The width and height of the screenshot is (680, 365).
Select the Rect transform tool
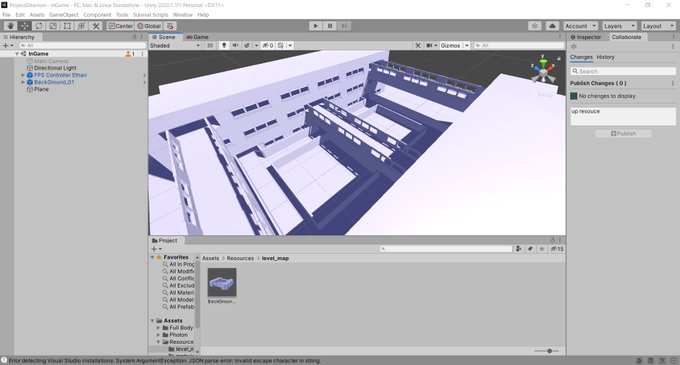(x=67, y=26)
